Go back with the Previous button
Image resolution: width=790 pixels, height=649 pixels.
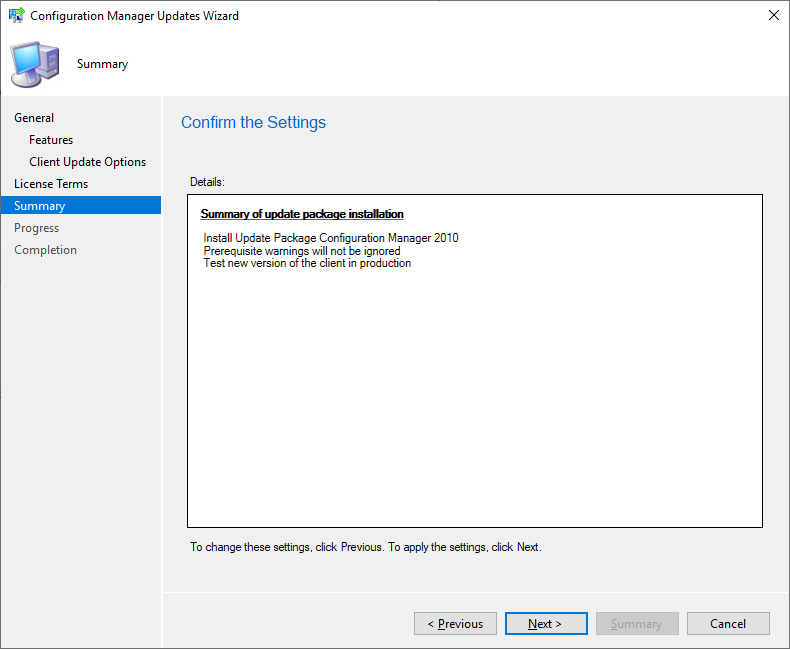pyautogui.click(x=455, y=624)
